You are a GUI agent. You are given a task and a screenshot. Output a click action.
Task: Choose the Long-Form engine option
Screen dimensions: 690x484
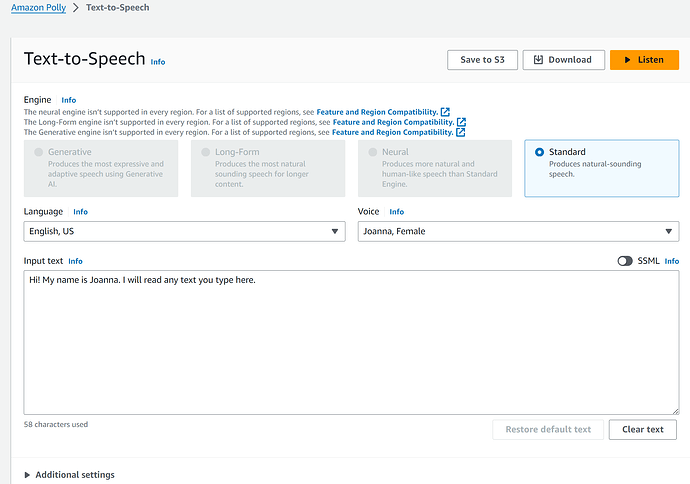[206, 153]
